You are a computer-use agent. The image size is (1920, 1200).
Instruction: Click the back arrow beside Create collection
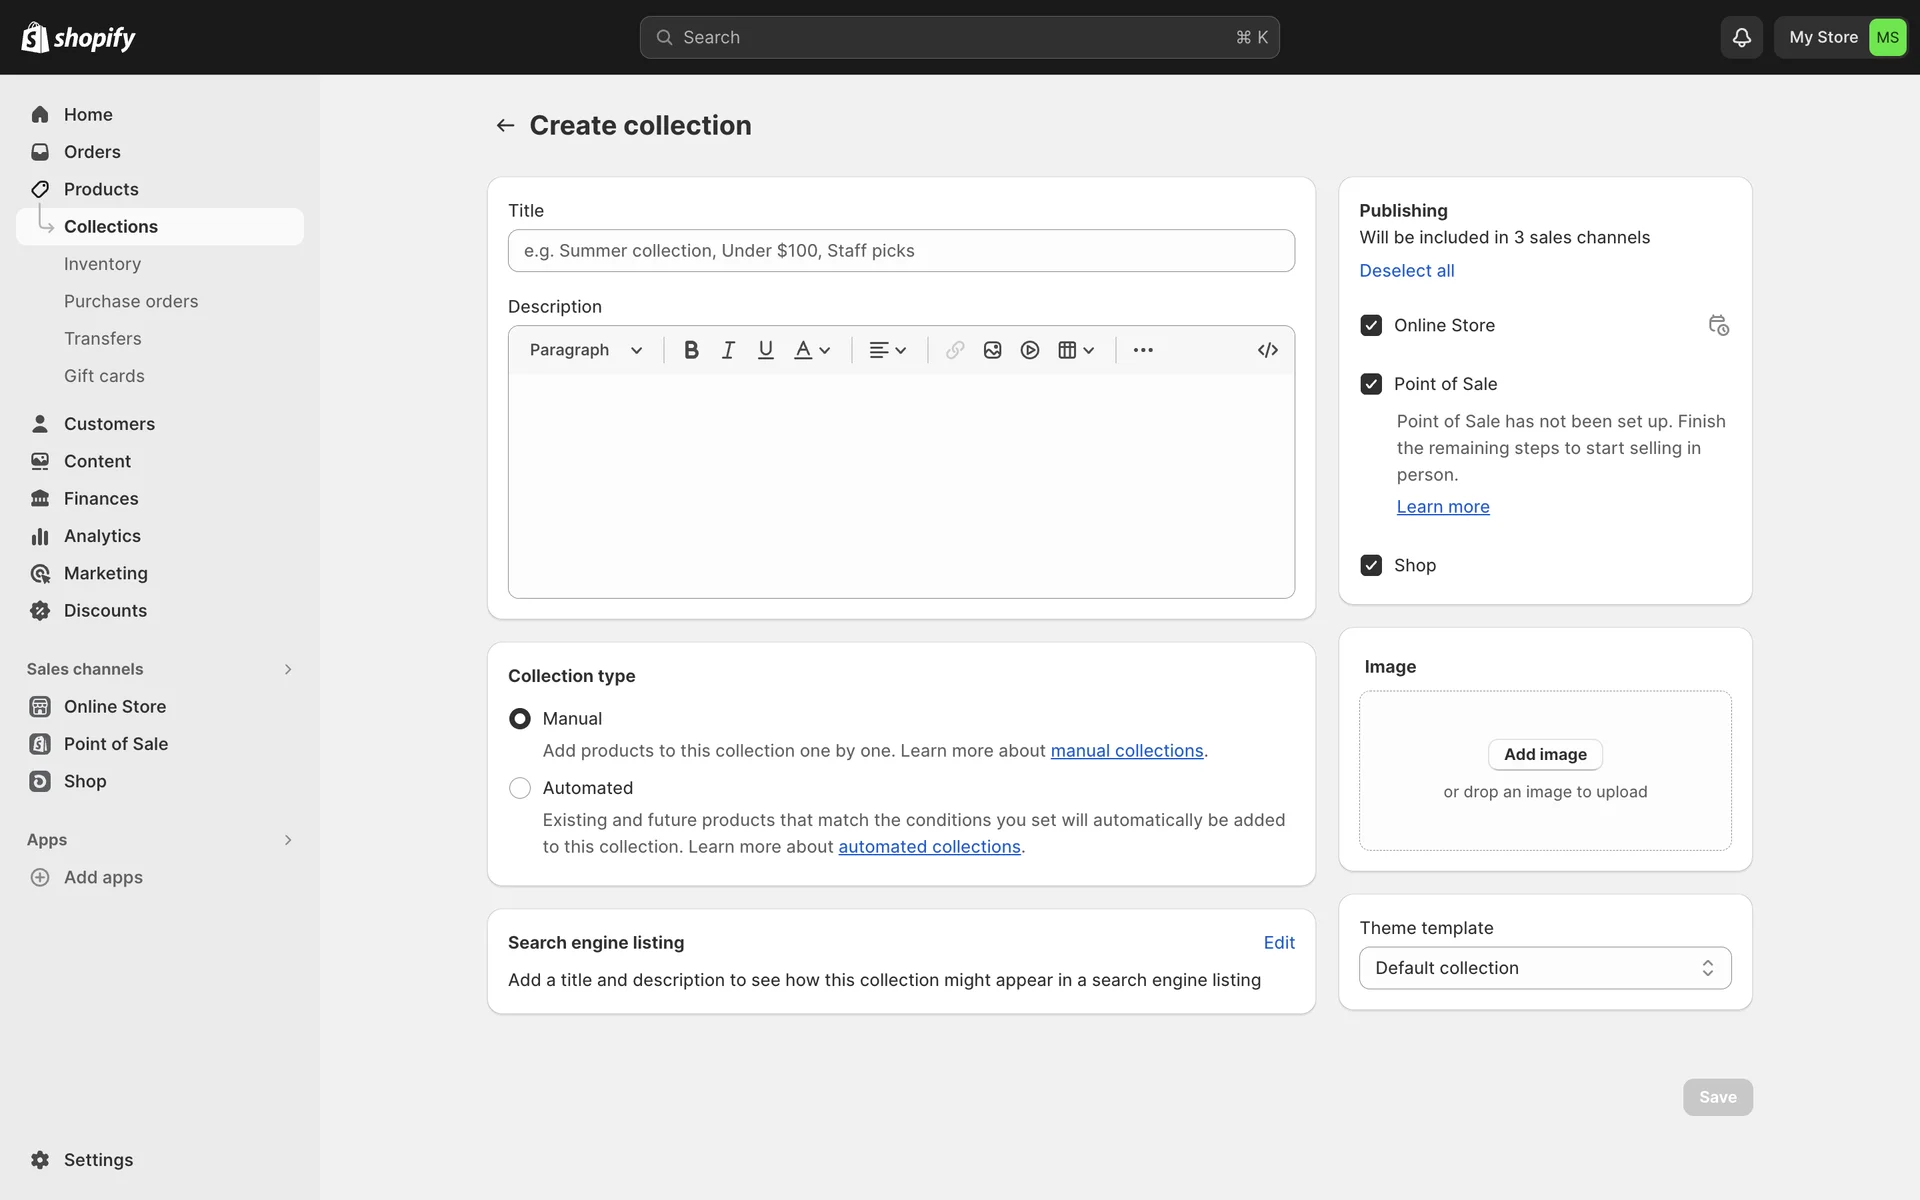(x=505, y=125)
